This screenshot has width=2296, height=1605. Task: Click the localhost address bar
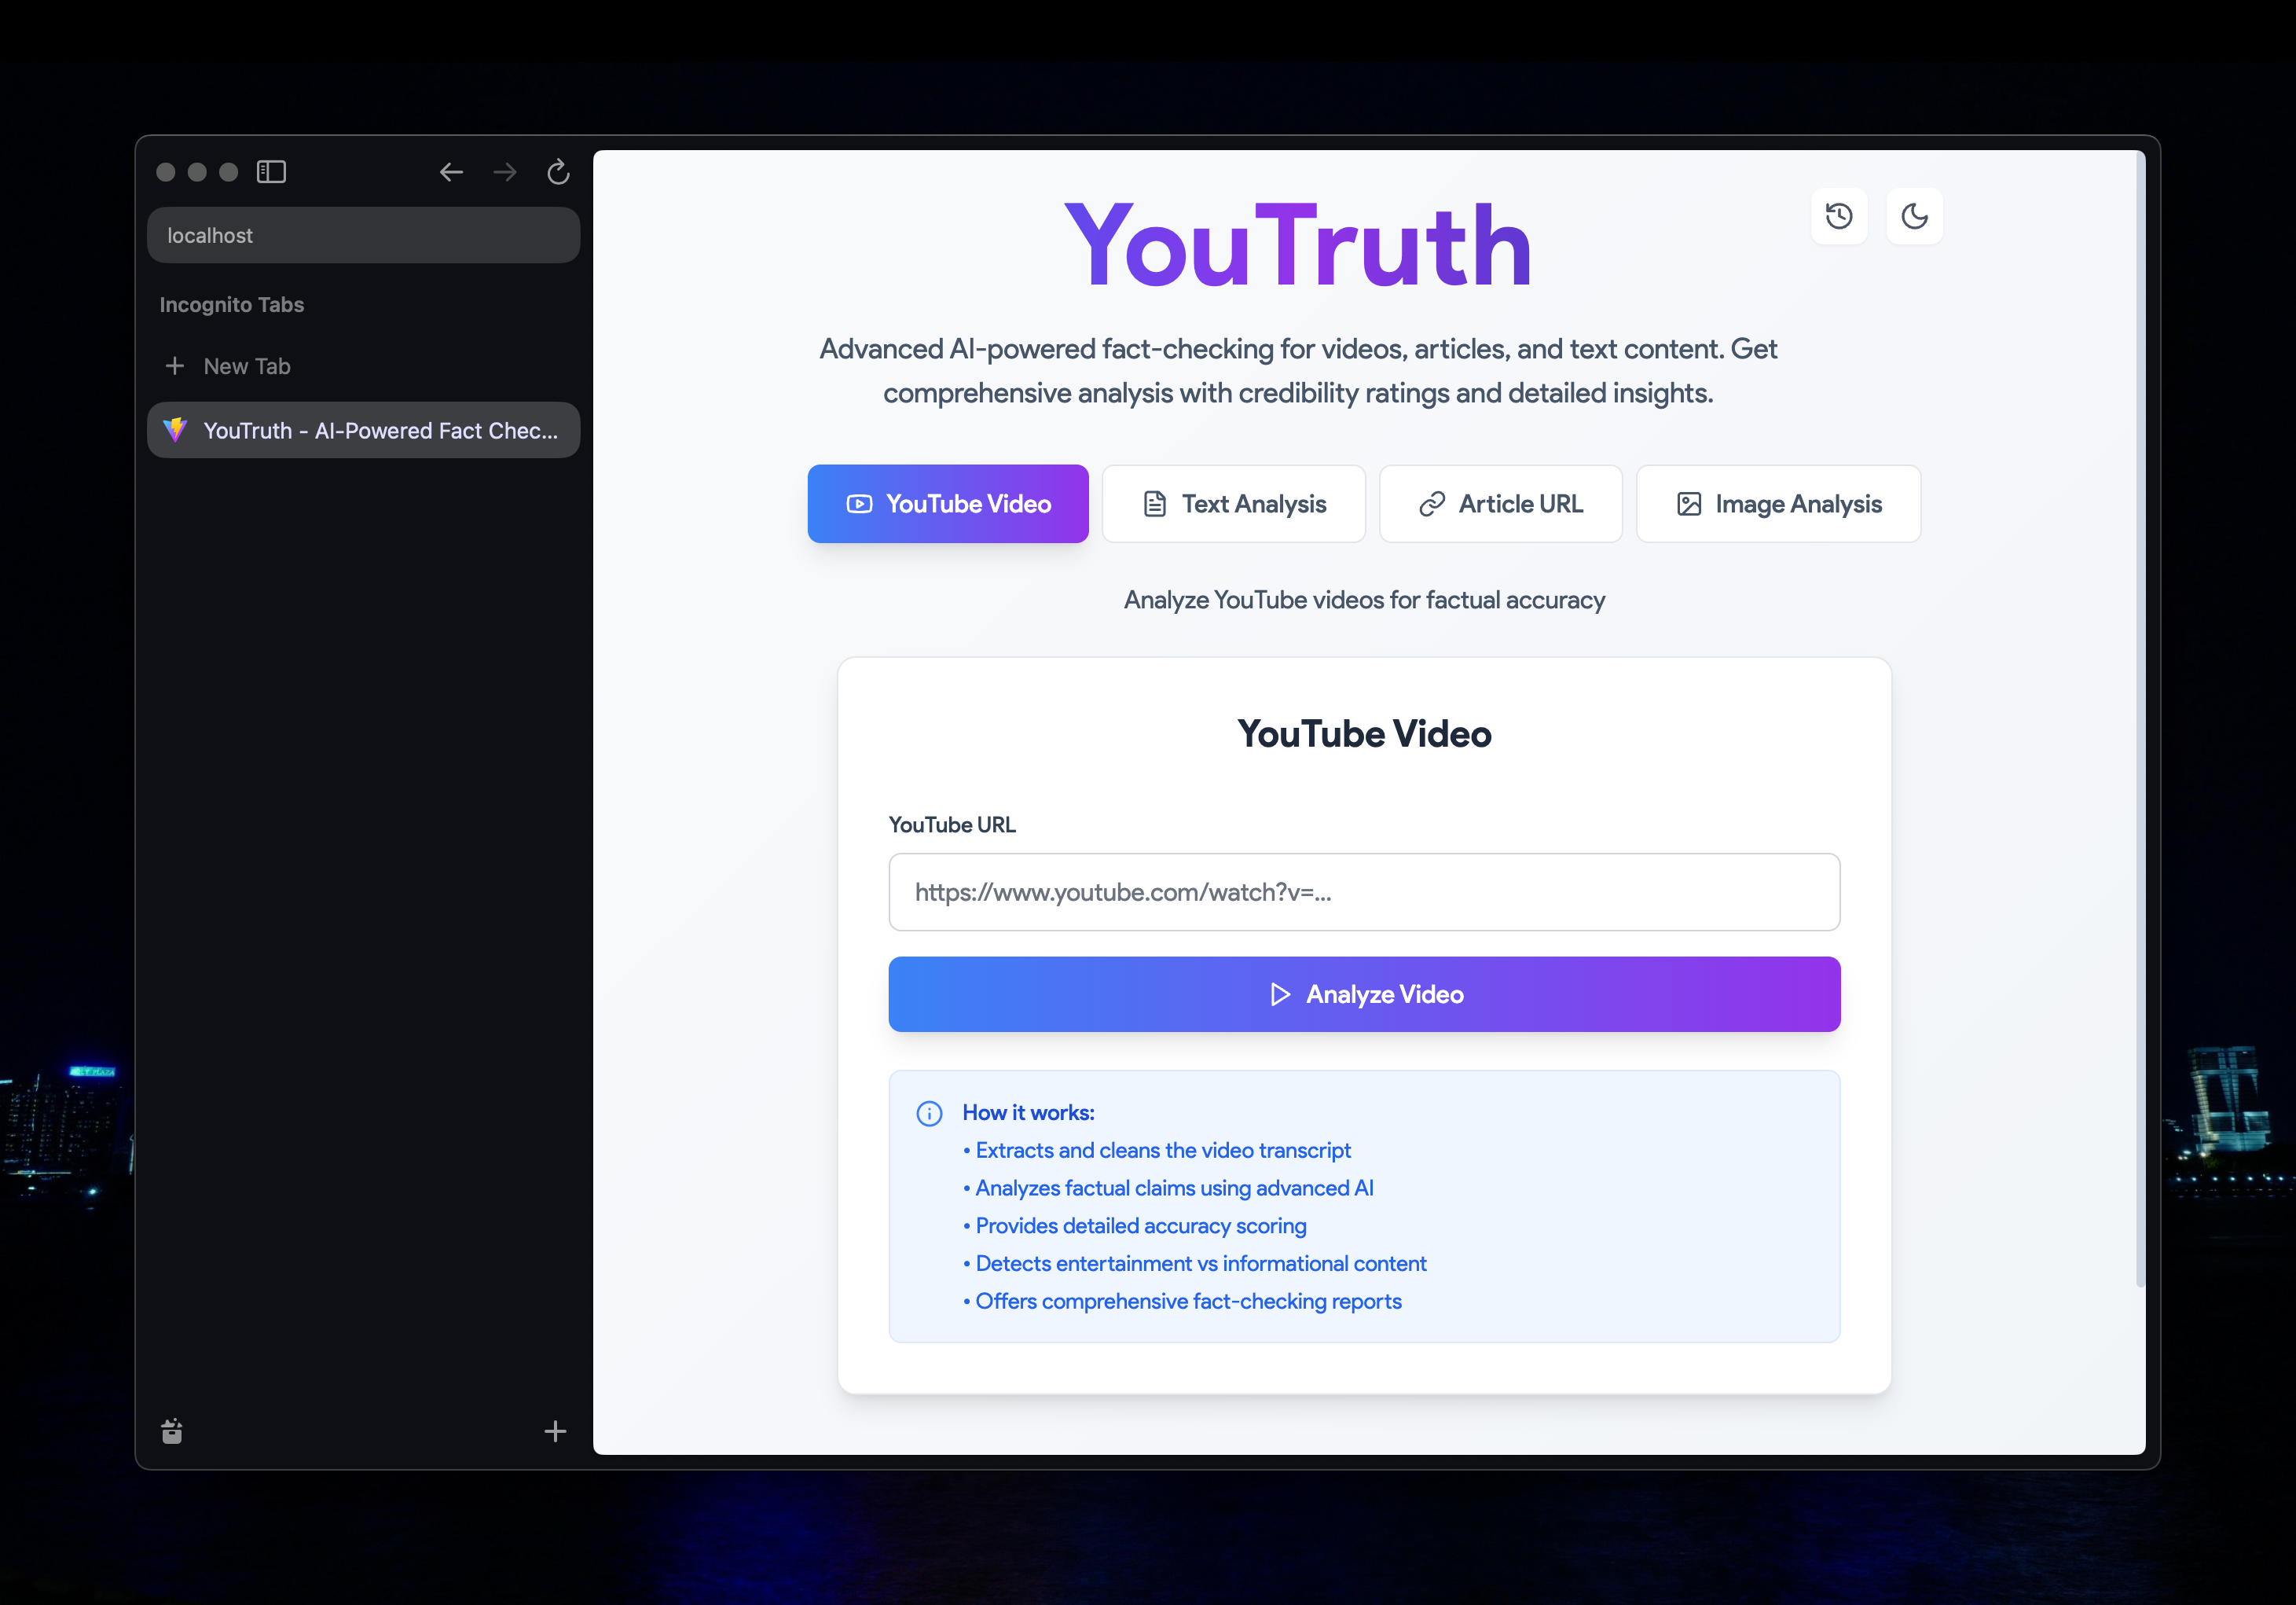pyautogui.click(x=363, y=235)
